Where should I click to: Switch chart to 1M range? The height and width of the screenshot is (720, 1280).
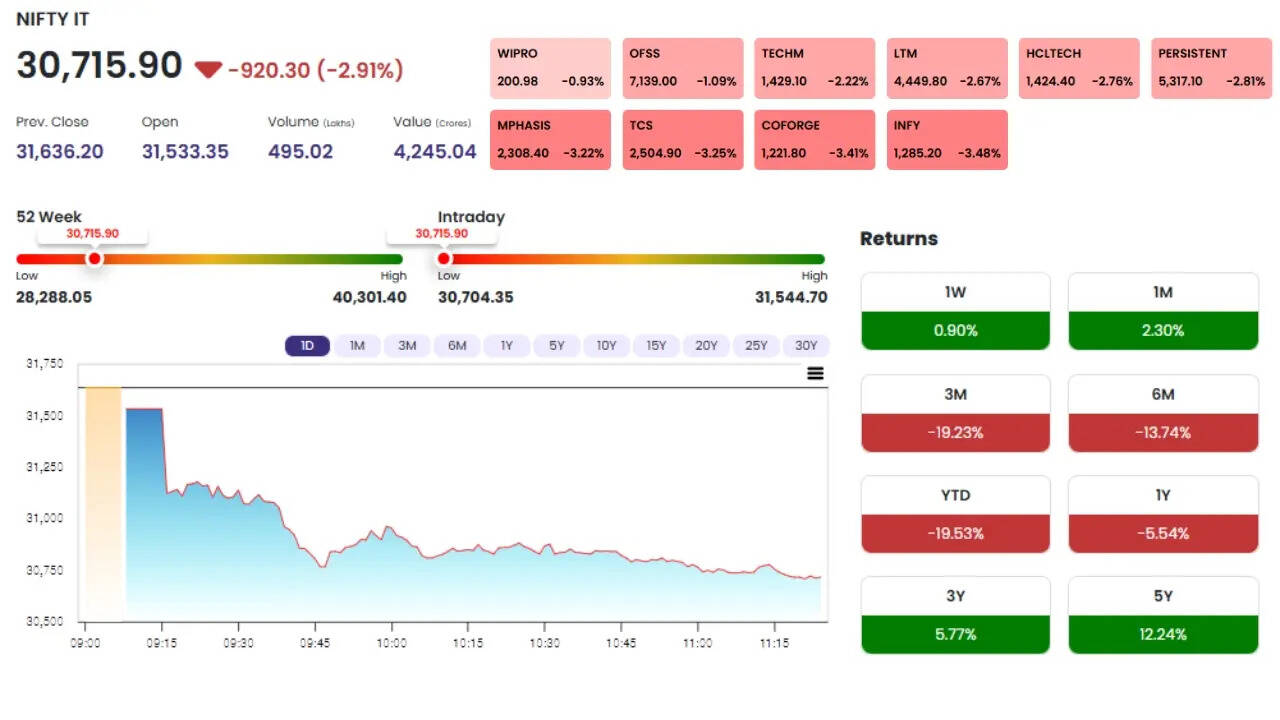[x=357, y=346]
